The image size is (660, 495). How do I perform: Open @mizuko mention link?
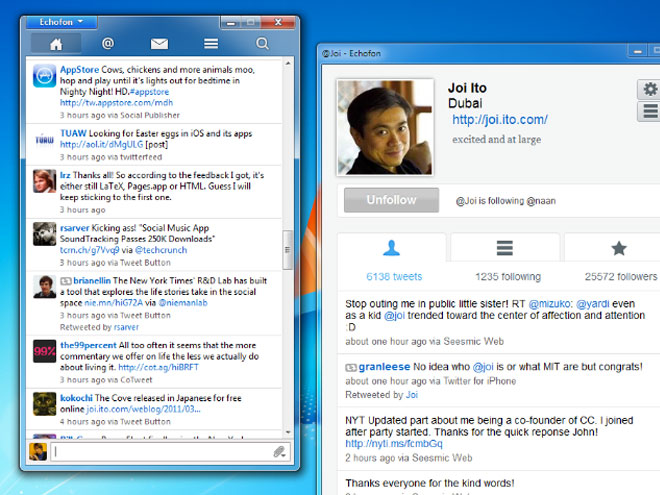click(550, 304)
